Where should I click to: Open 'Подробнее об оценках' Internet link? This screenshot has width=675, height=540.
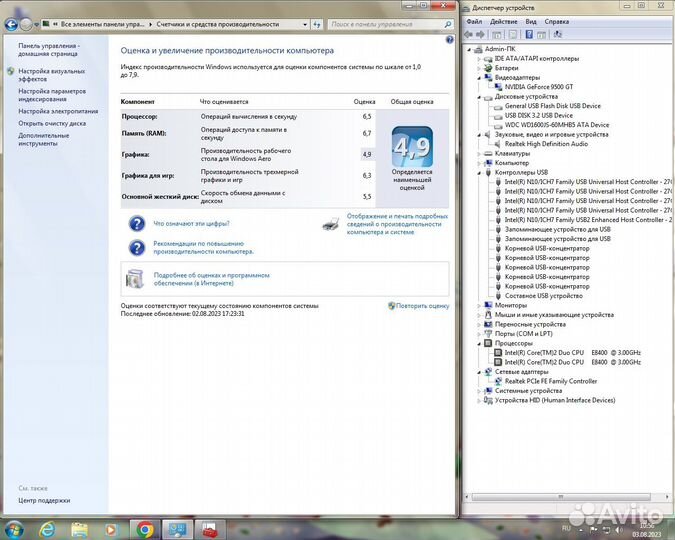click(x=211, y=279)
